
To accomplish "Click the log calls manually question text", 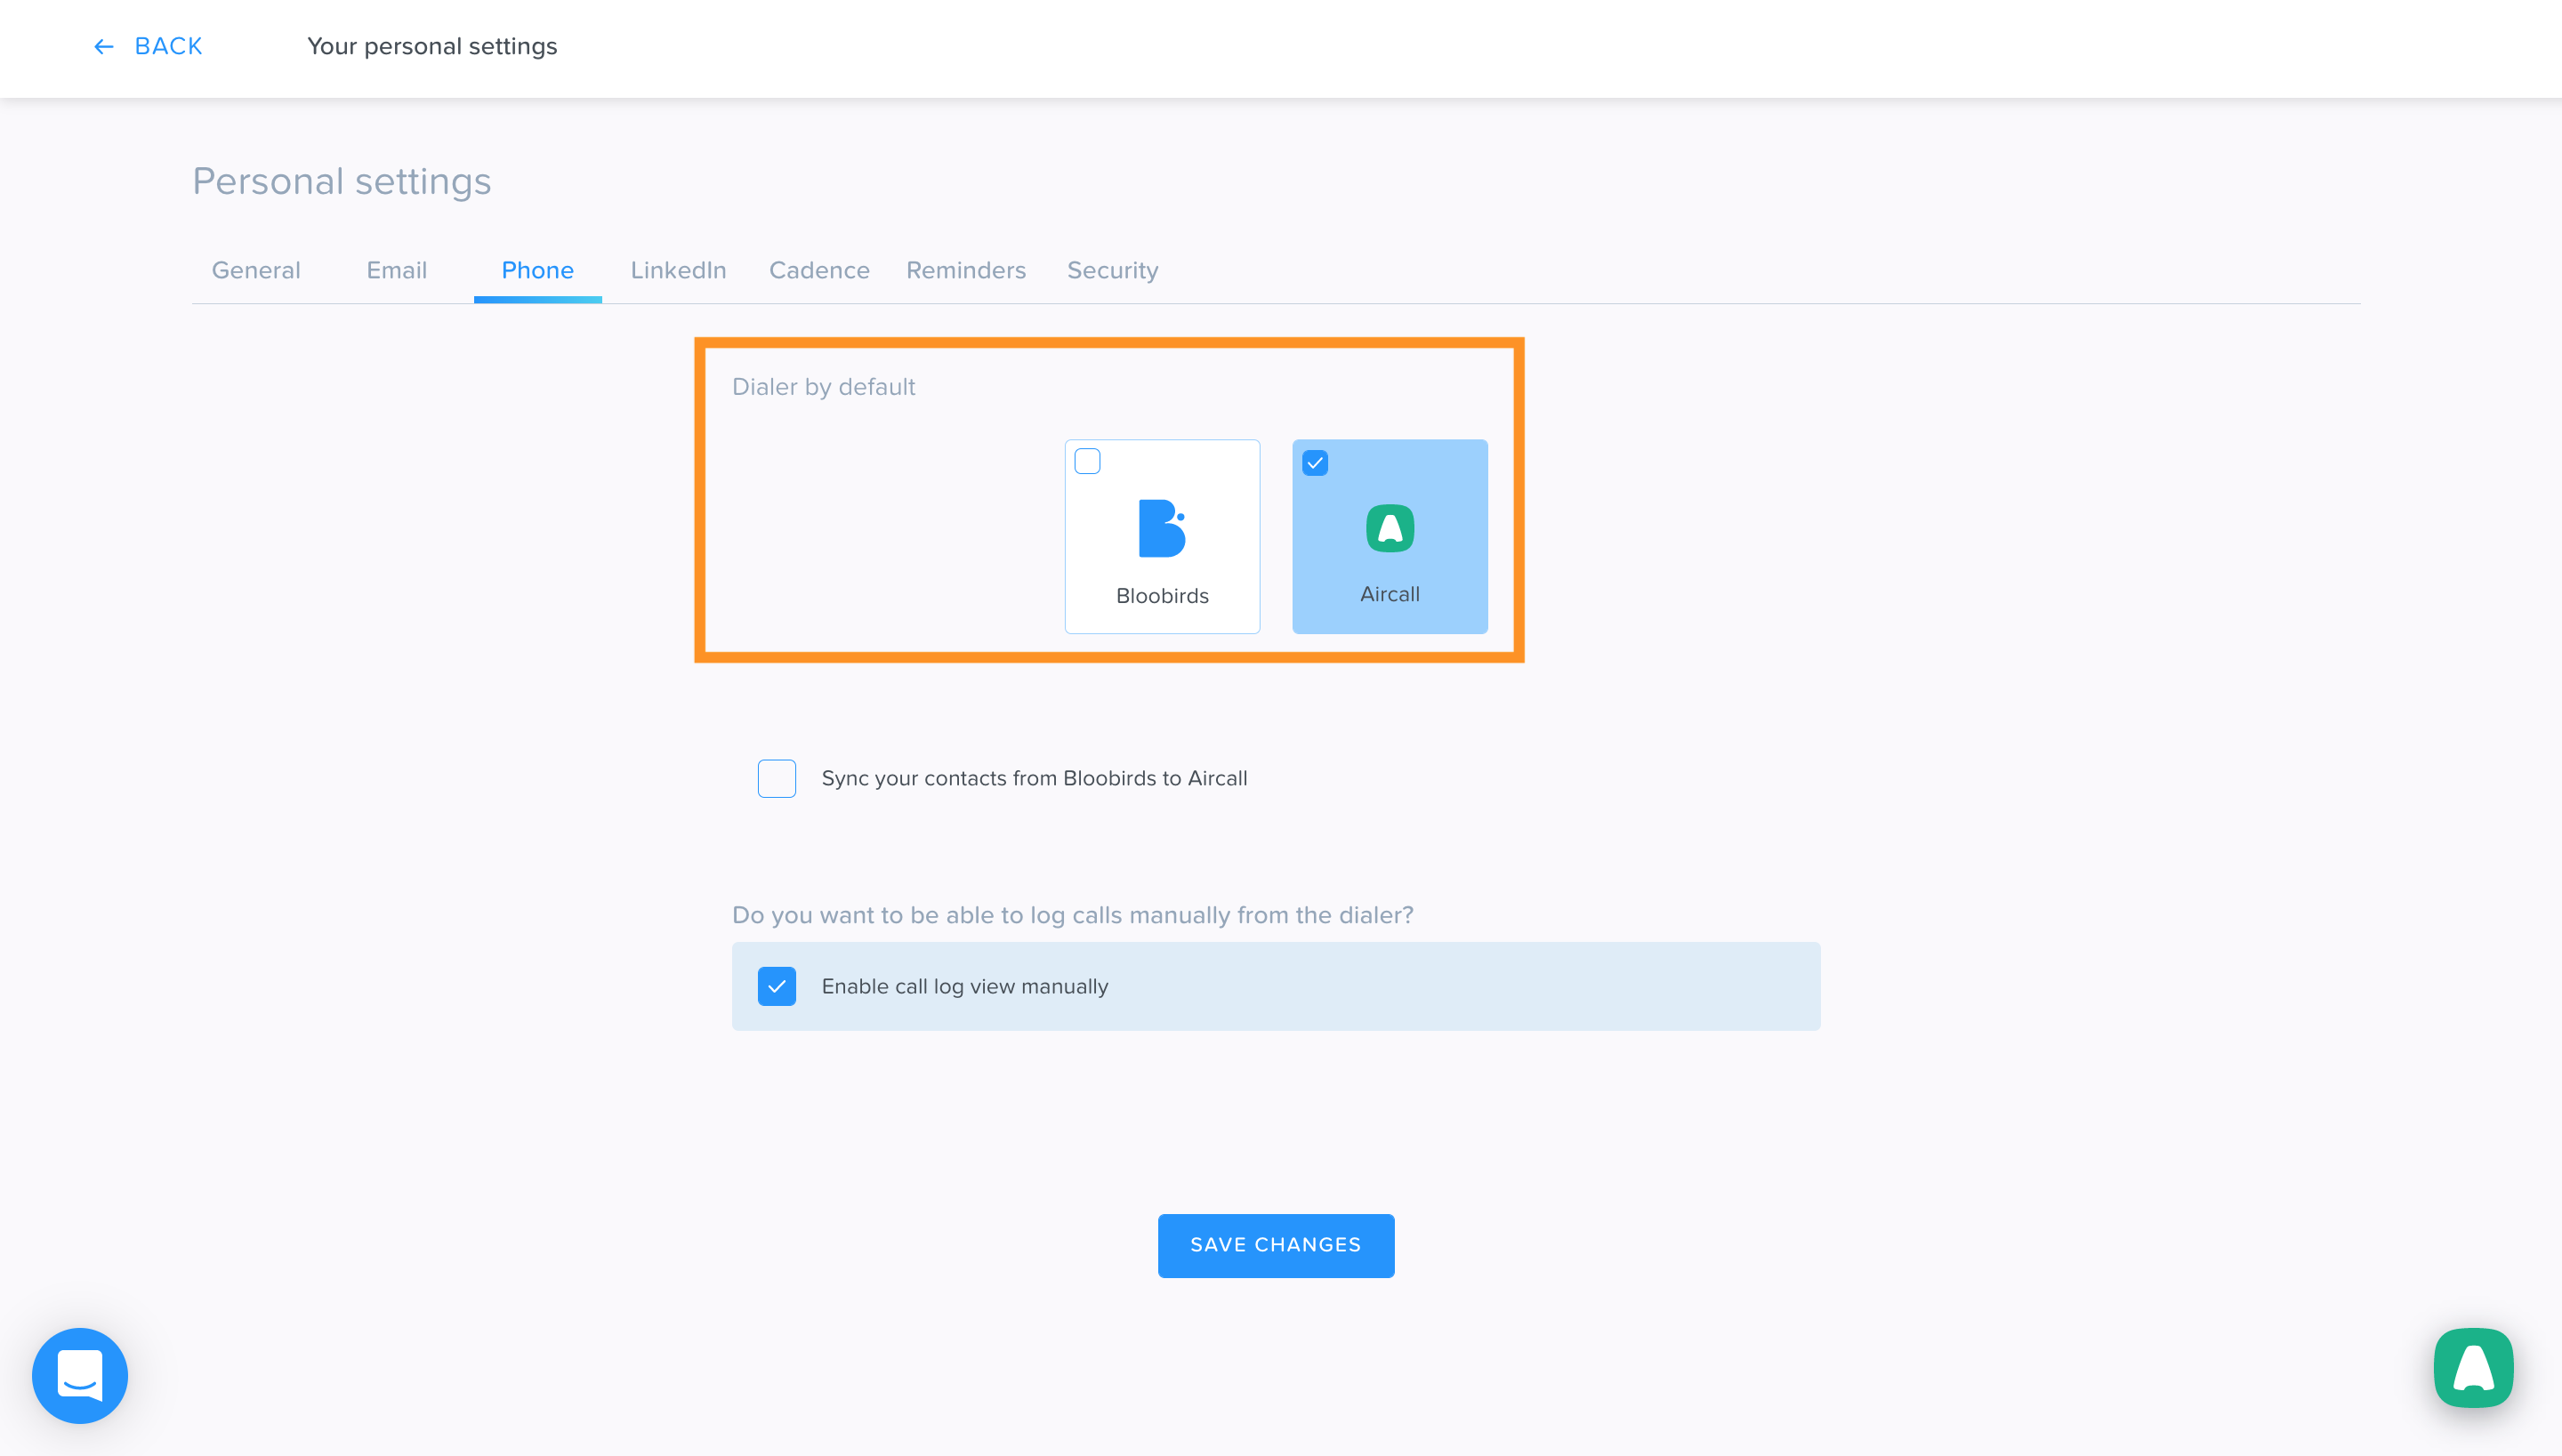I will [x=1072, y=915].
